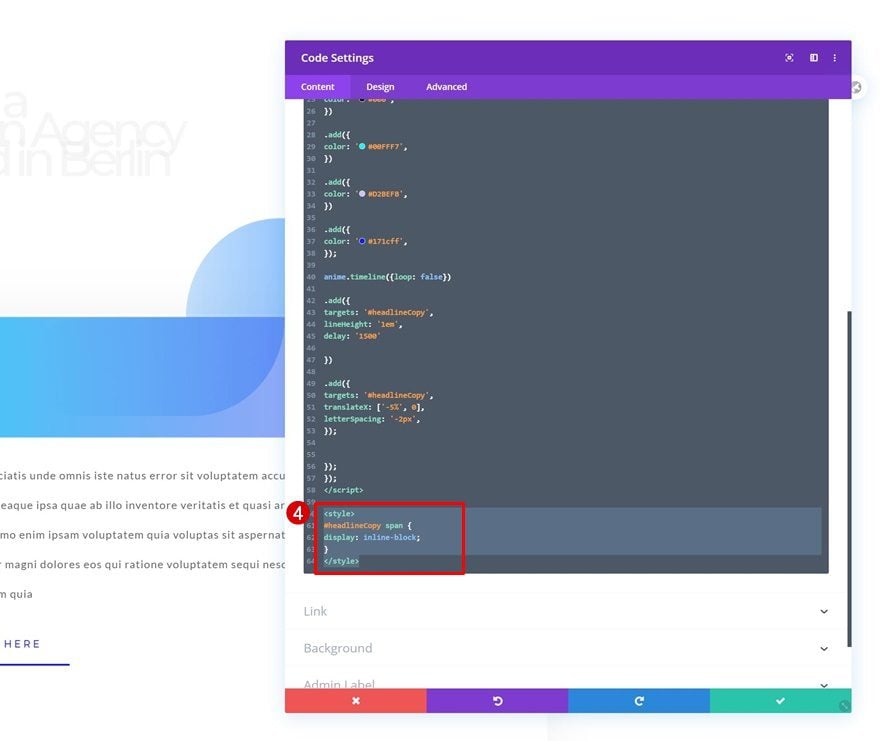Expand the Background section
Screen dimensions: 880x741
pyautogui.click(x=566, y=648)
